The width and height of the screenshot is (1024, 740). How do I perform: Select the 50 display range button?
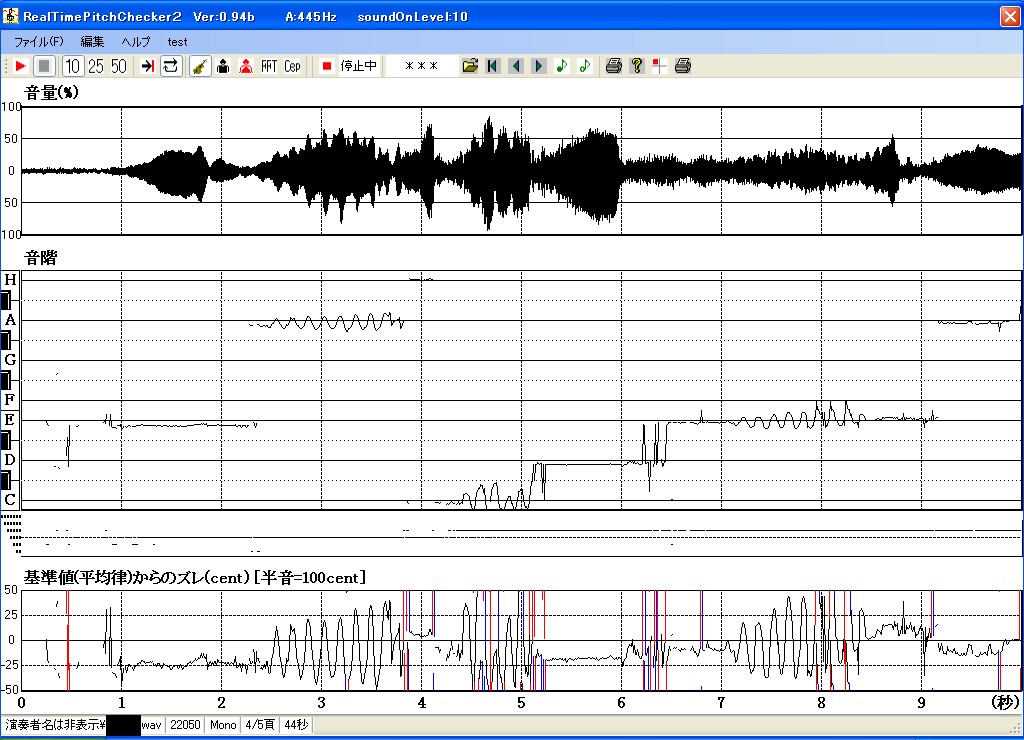click(118, 66)
